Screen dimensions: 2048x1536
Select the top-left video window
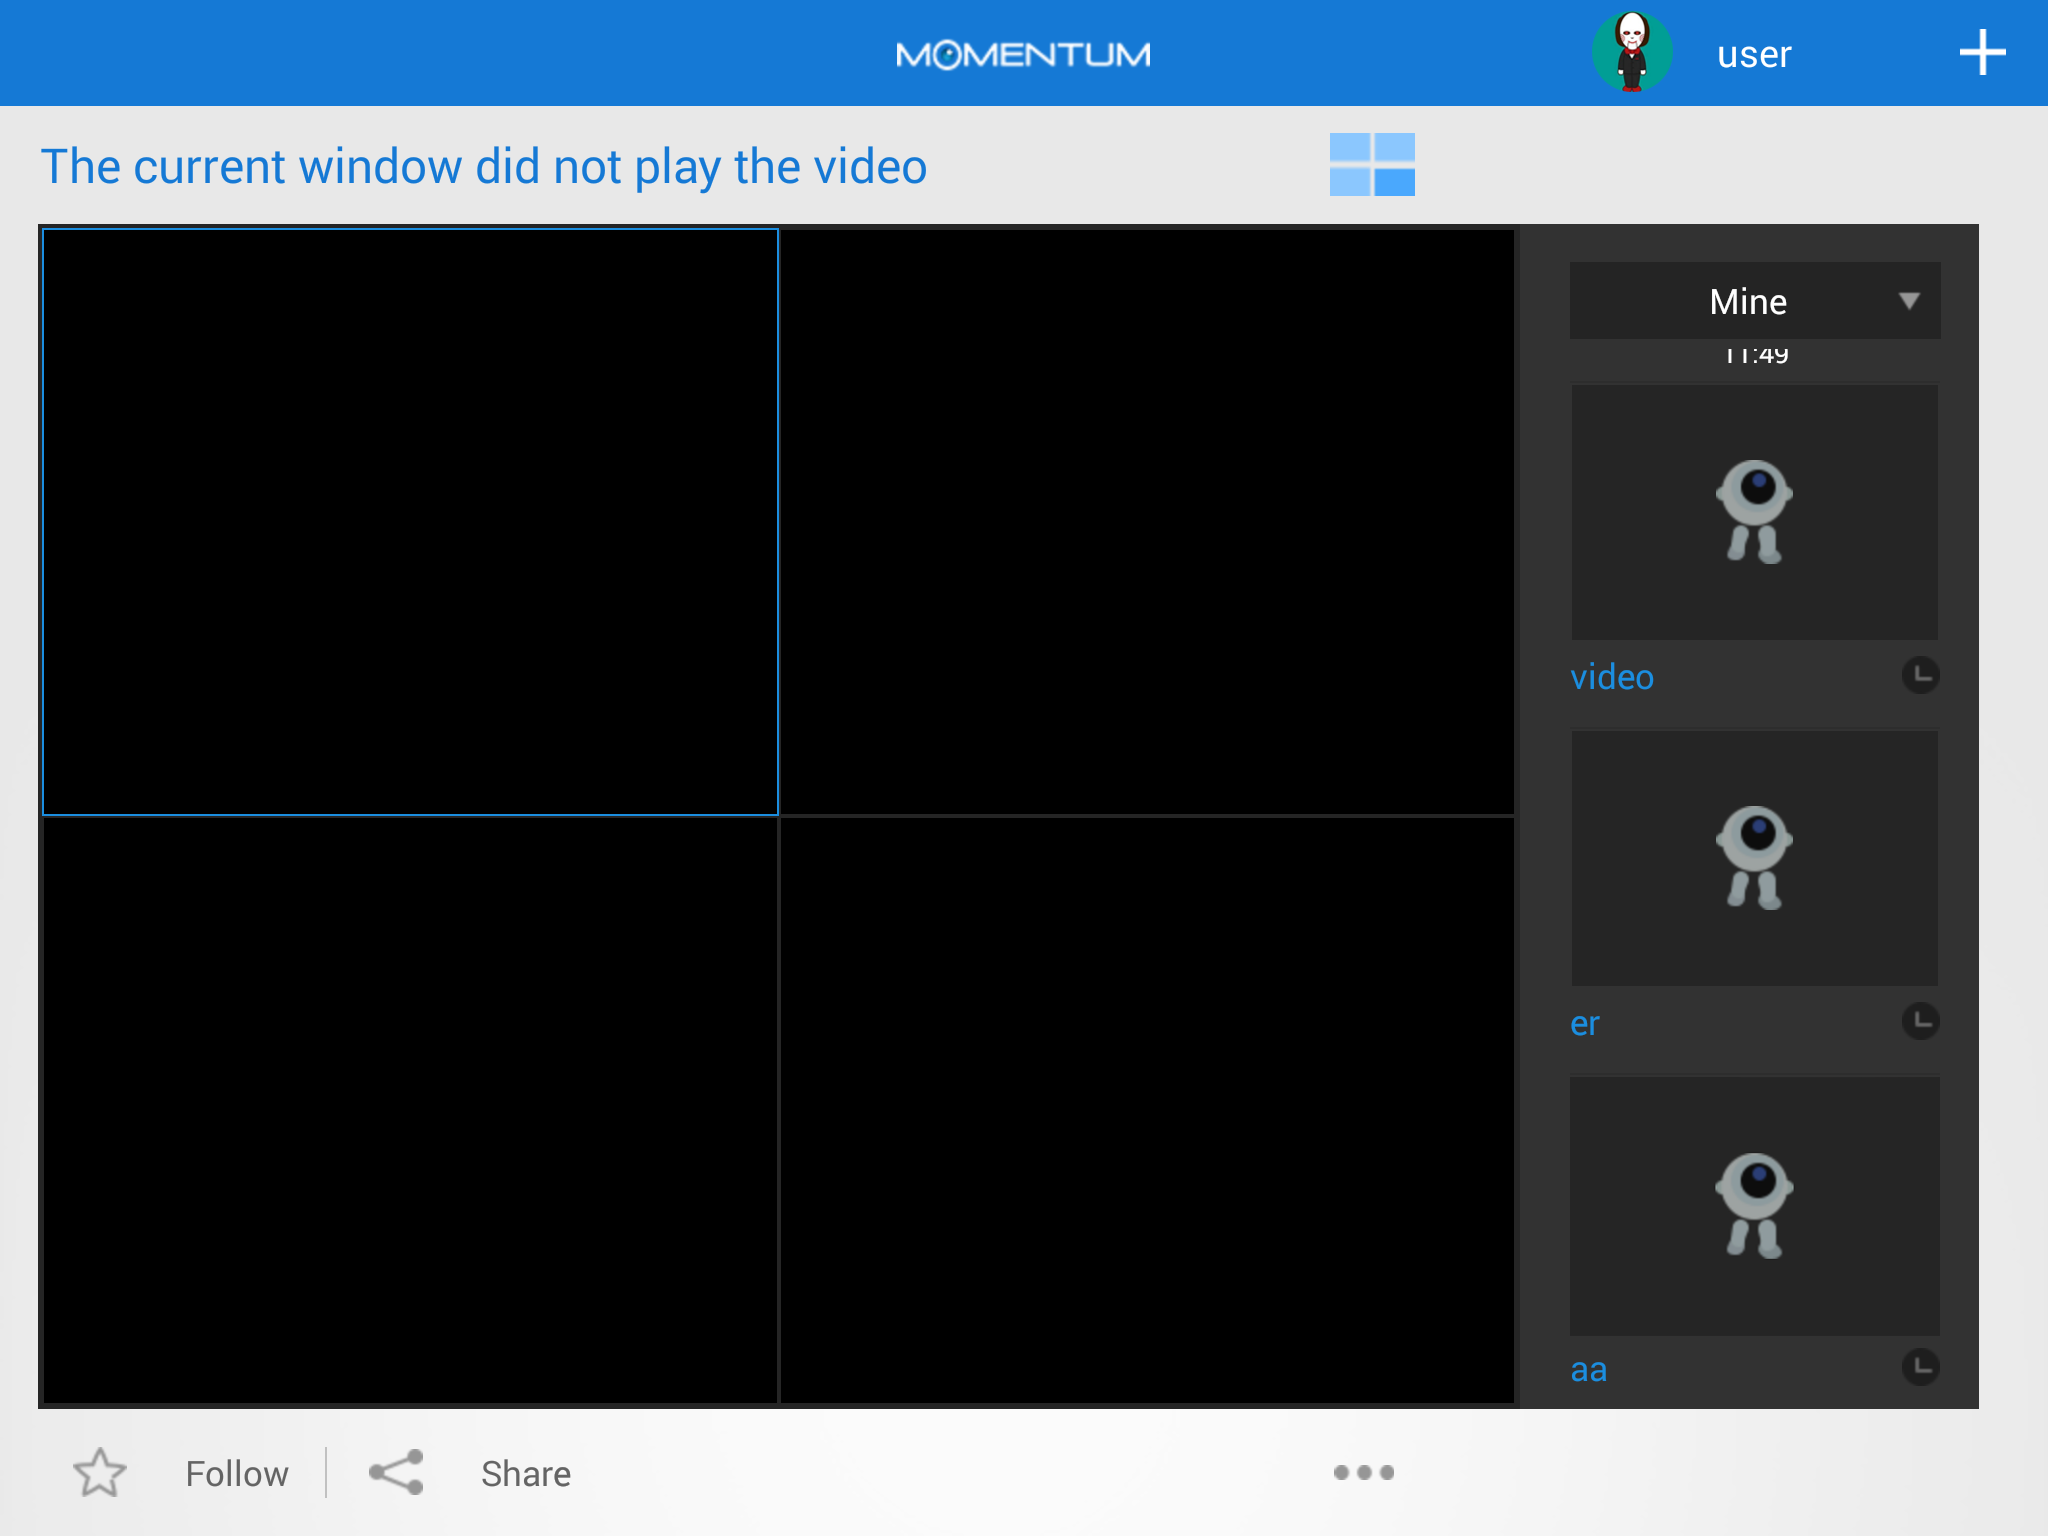coord(410,522)
